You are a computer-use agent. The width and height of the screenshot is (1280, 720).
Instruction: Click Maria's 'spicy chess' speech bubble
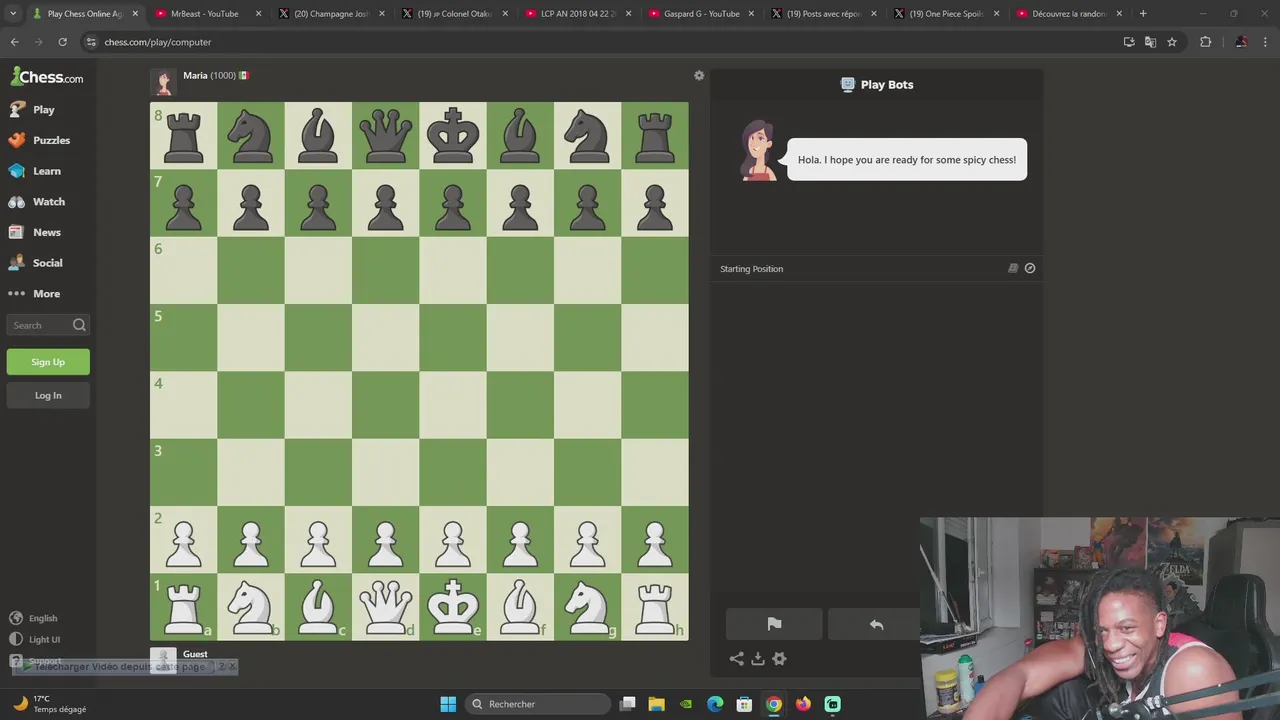click(907, 160)
